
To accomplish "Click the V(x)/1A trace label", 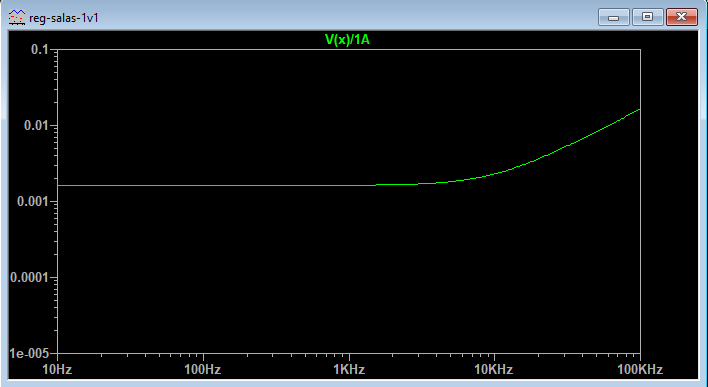I will pyautogui.click(x=347, y=40).
